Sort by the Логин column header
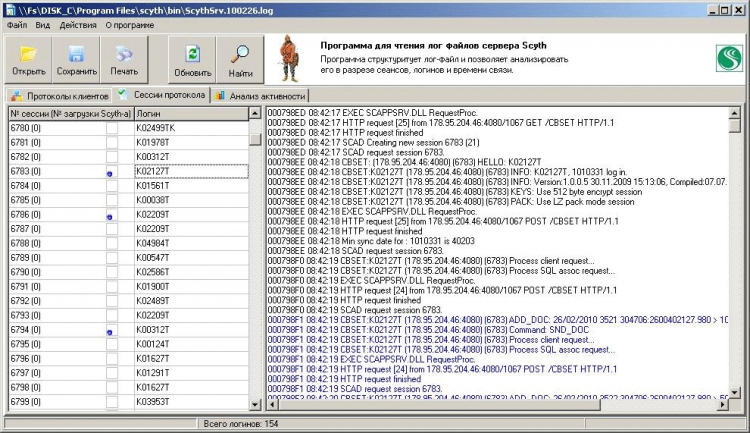 click(x=190, y=113)
